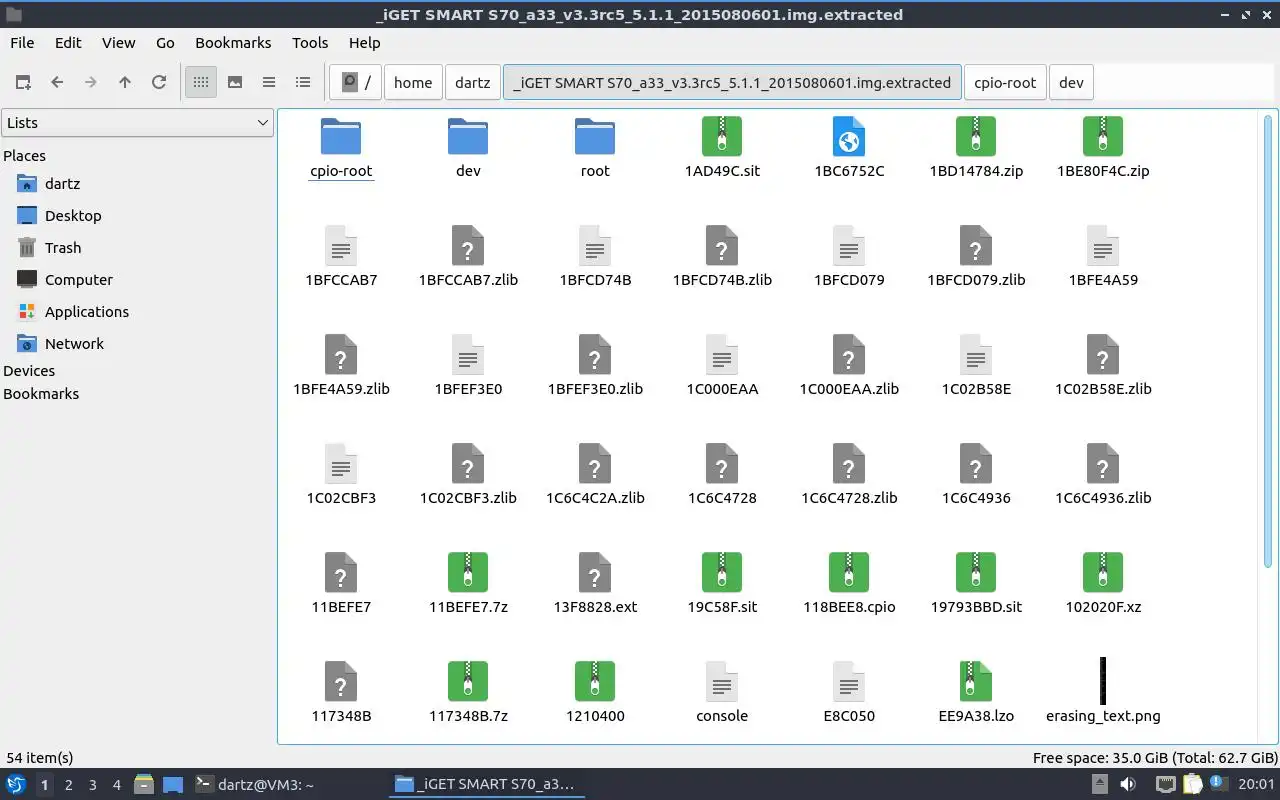Click the vertical scrollbar of the file pane
The height and width of the screenshot is (800, 1280).
pyautogui.click(x=1270, y=340)
